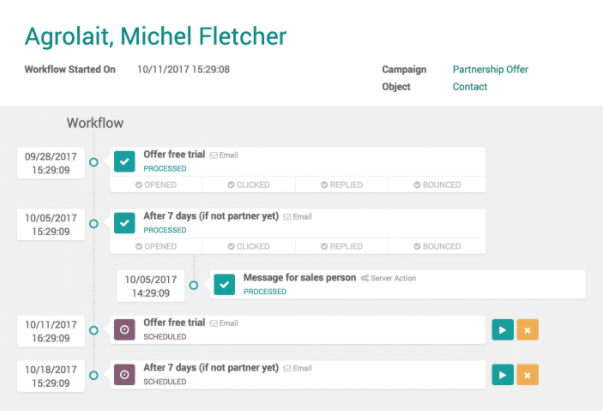
Task: Select REPLIED tab under processed After 7 days
Action: [342, 246]
